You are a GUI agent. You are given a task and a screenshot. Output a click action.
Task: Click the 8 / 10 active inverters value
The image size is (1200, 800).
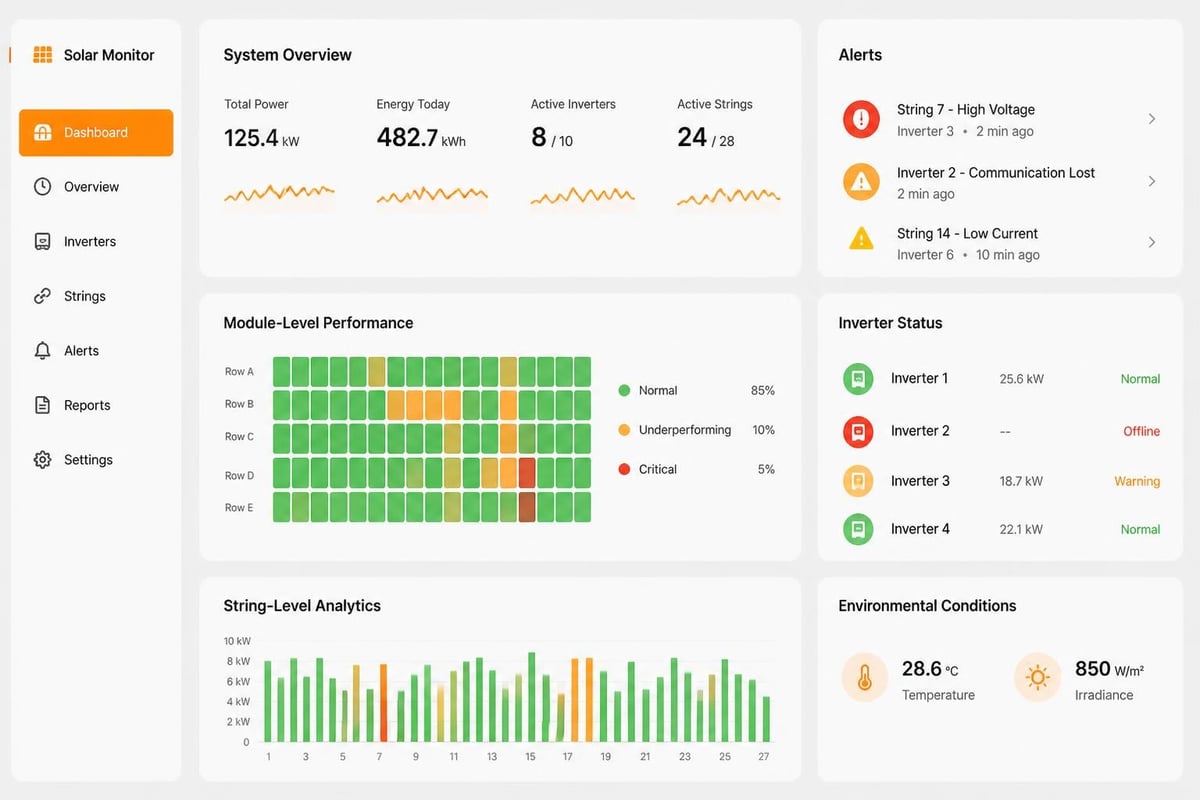[x=552, y=138]
